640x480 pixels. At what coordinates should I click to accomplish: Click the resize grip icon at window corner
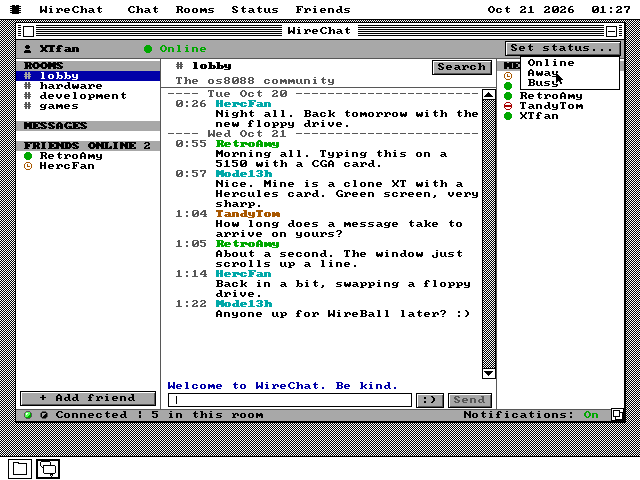click(x=617, y=415)
